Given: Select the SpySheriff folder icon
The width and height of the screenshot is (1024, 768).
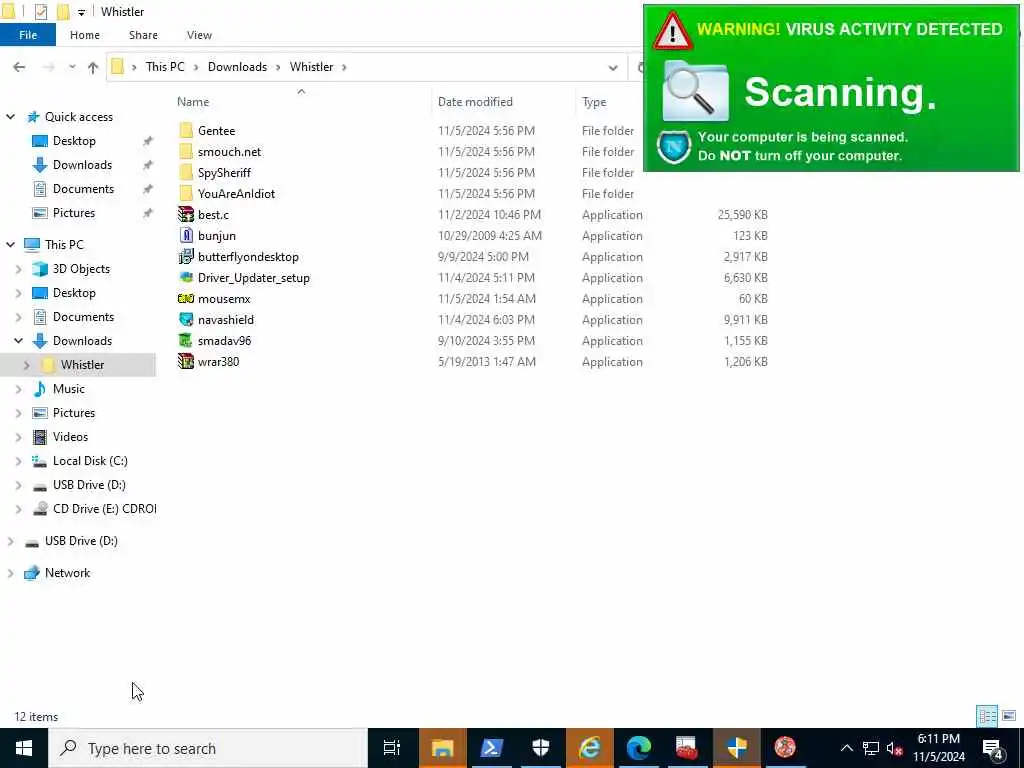Looking at the screenshot, I should pyautogui.click(x=186, y=172).
